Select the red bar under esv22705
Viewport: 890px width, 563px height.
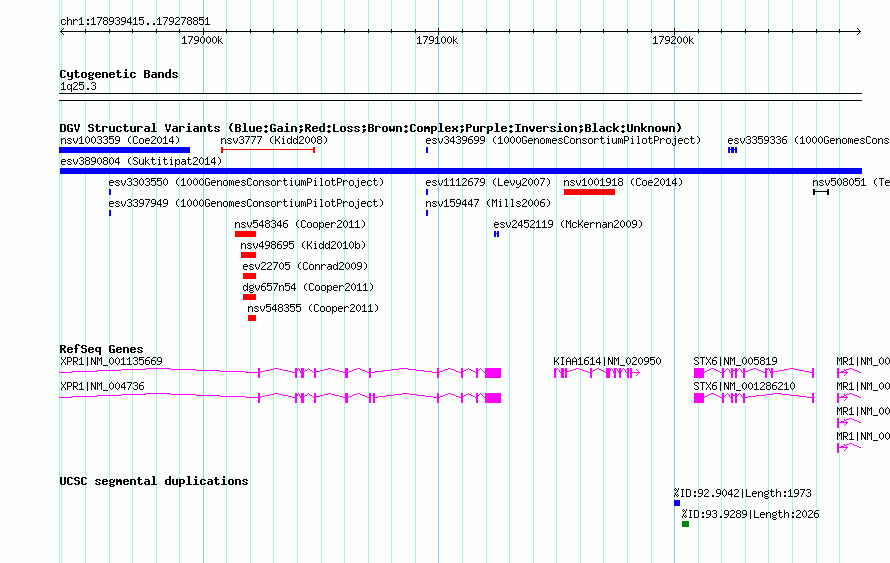point(249,276)
